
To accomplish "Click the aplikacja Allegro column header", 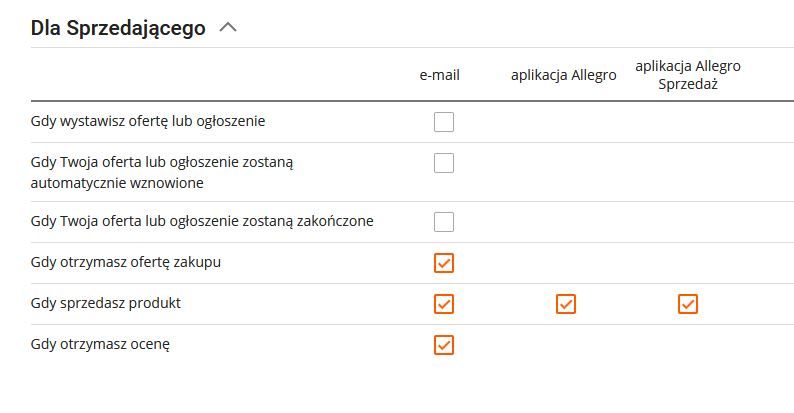I will [563, 75].
